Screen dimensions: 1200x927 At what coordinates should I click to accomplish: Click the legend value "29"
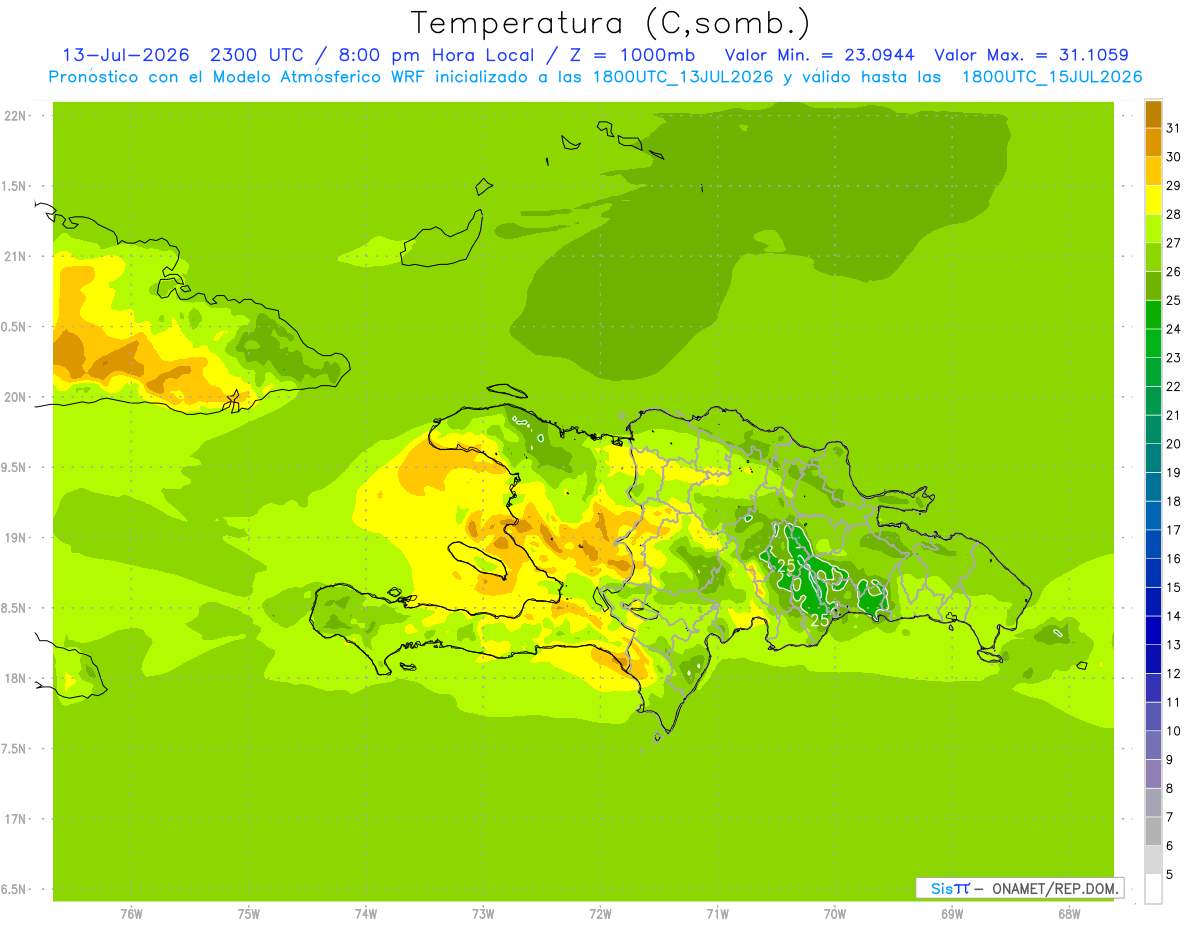1174,186
